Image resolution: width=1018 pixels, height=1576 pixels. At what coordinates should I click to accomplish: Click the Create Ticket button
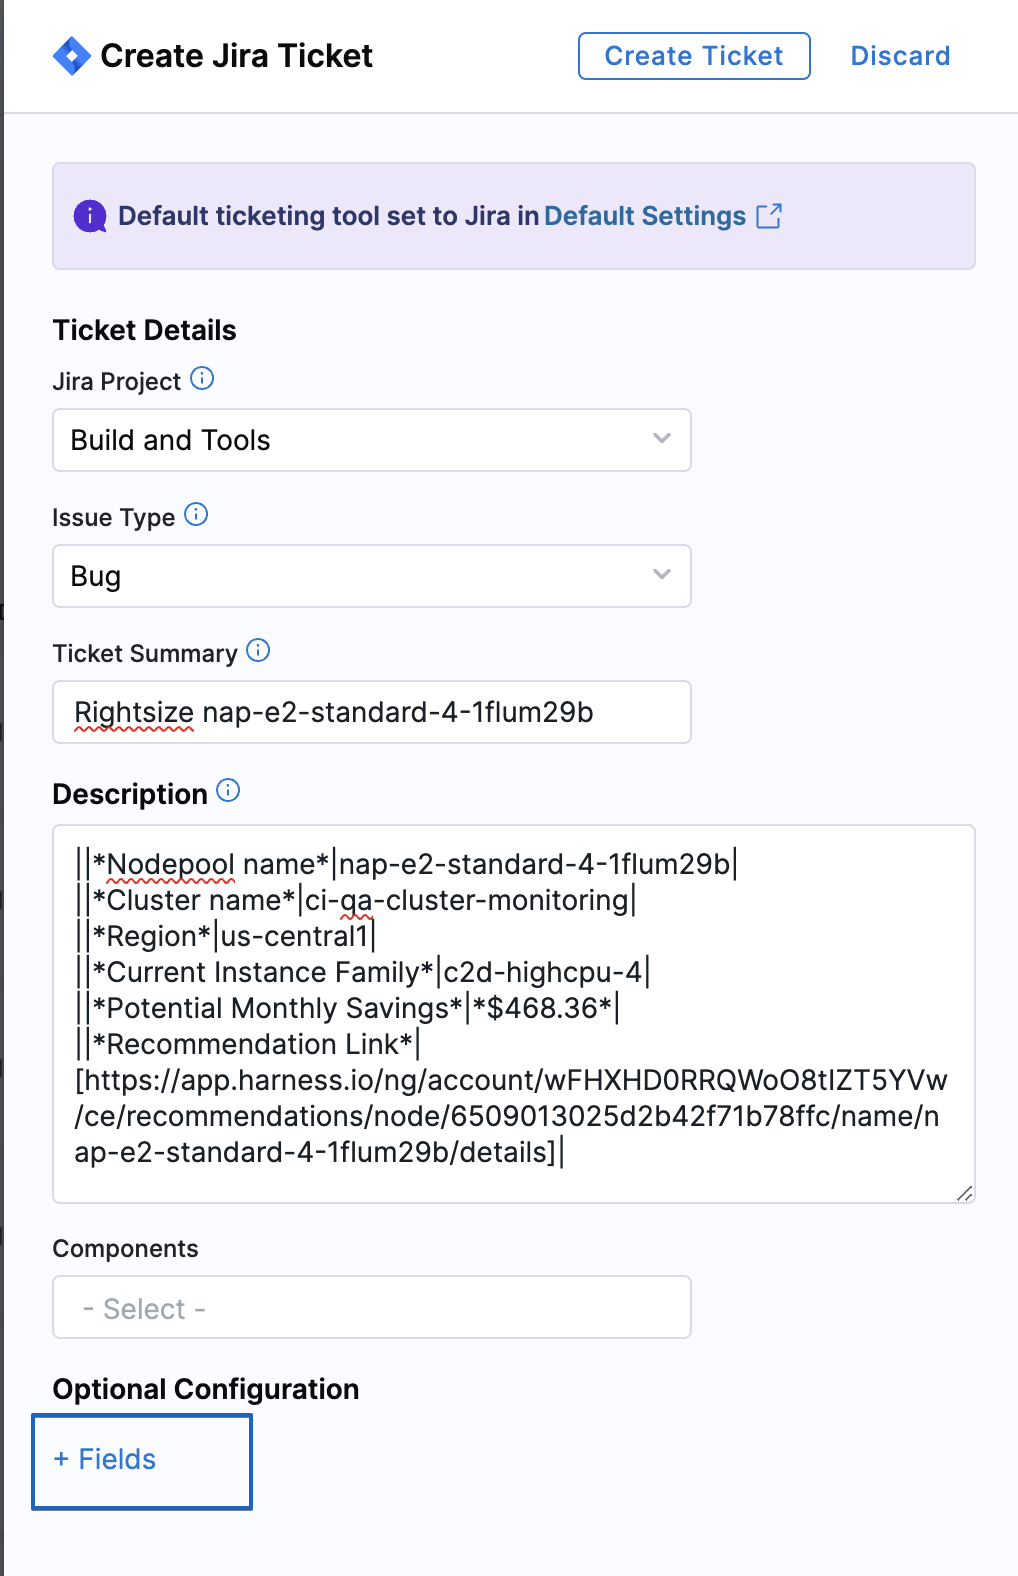coord(694,56)
